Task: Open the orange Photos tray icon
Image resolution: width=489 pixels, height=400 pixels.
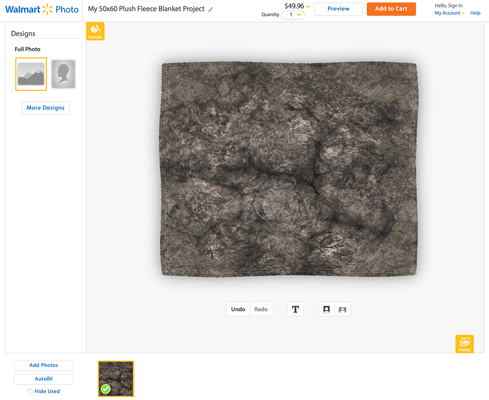Action: pyautogui.click(x=464, y=344)
